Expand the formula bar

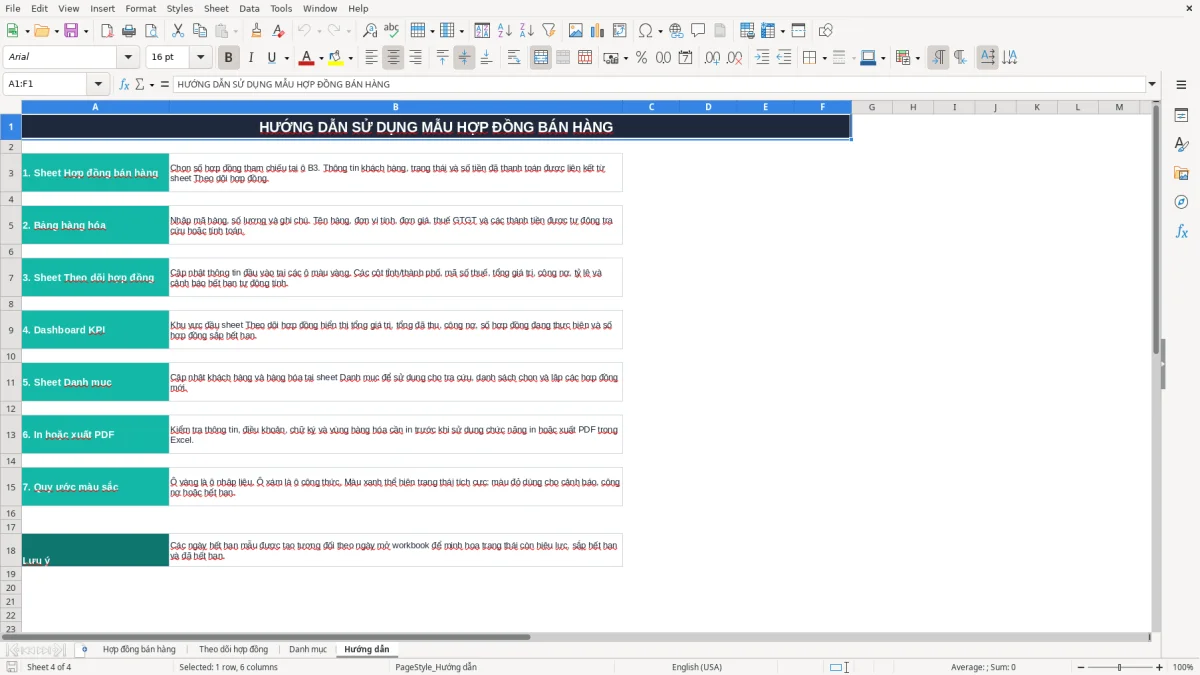click(x=1152, y=84)
